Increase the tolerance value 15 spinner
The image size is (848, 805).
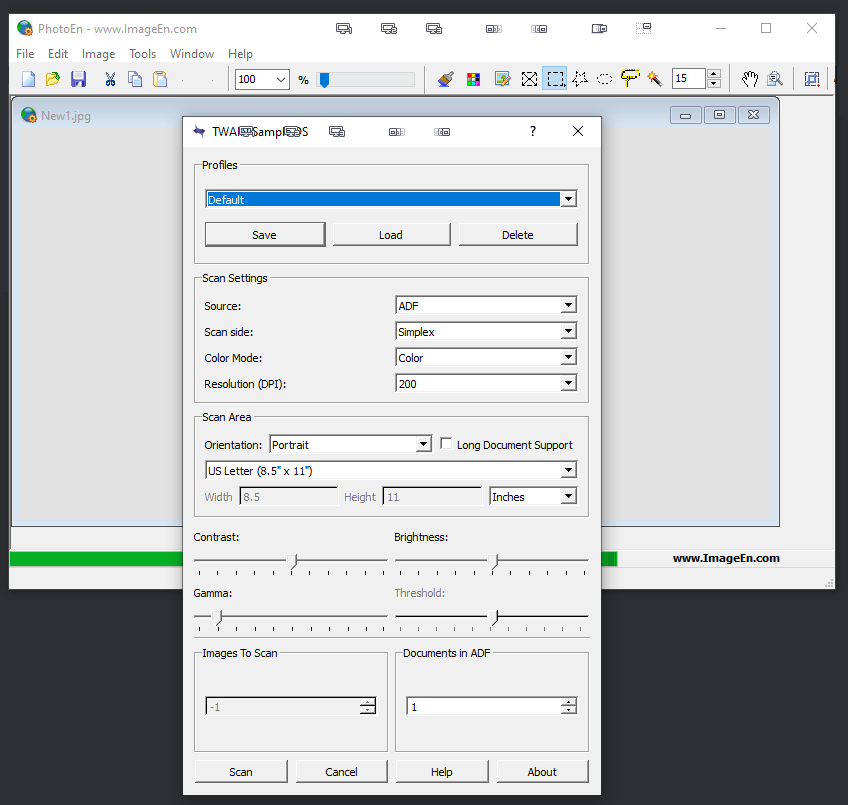click(x=713, y=74)
